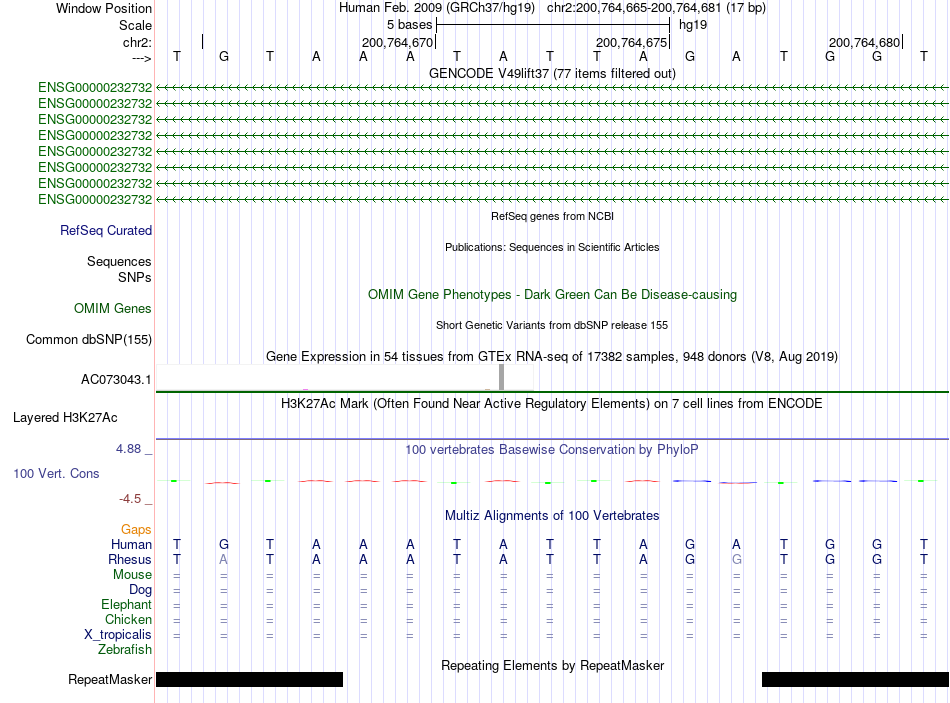Click the Human alignment row label
Image resolution: width=950 pixels, height=703 pixels.
click(131, 544)
